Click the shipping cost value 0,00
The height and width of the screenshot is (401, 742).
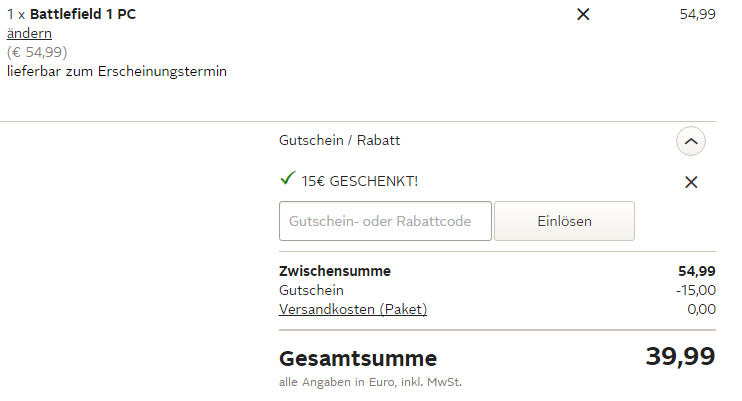[701, 309]
